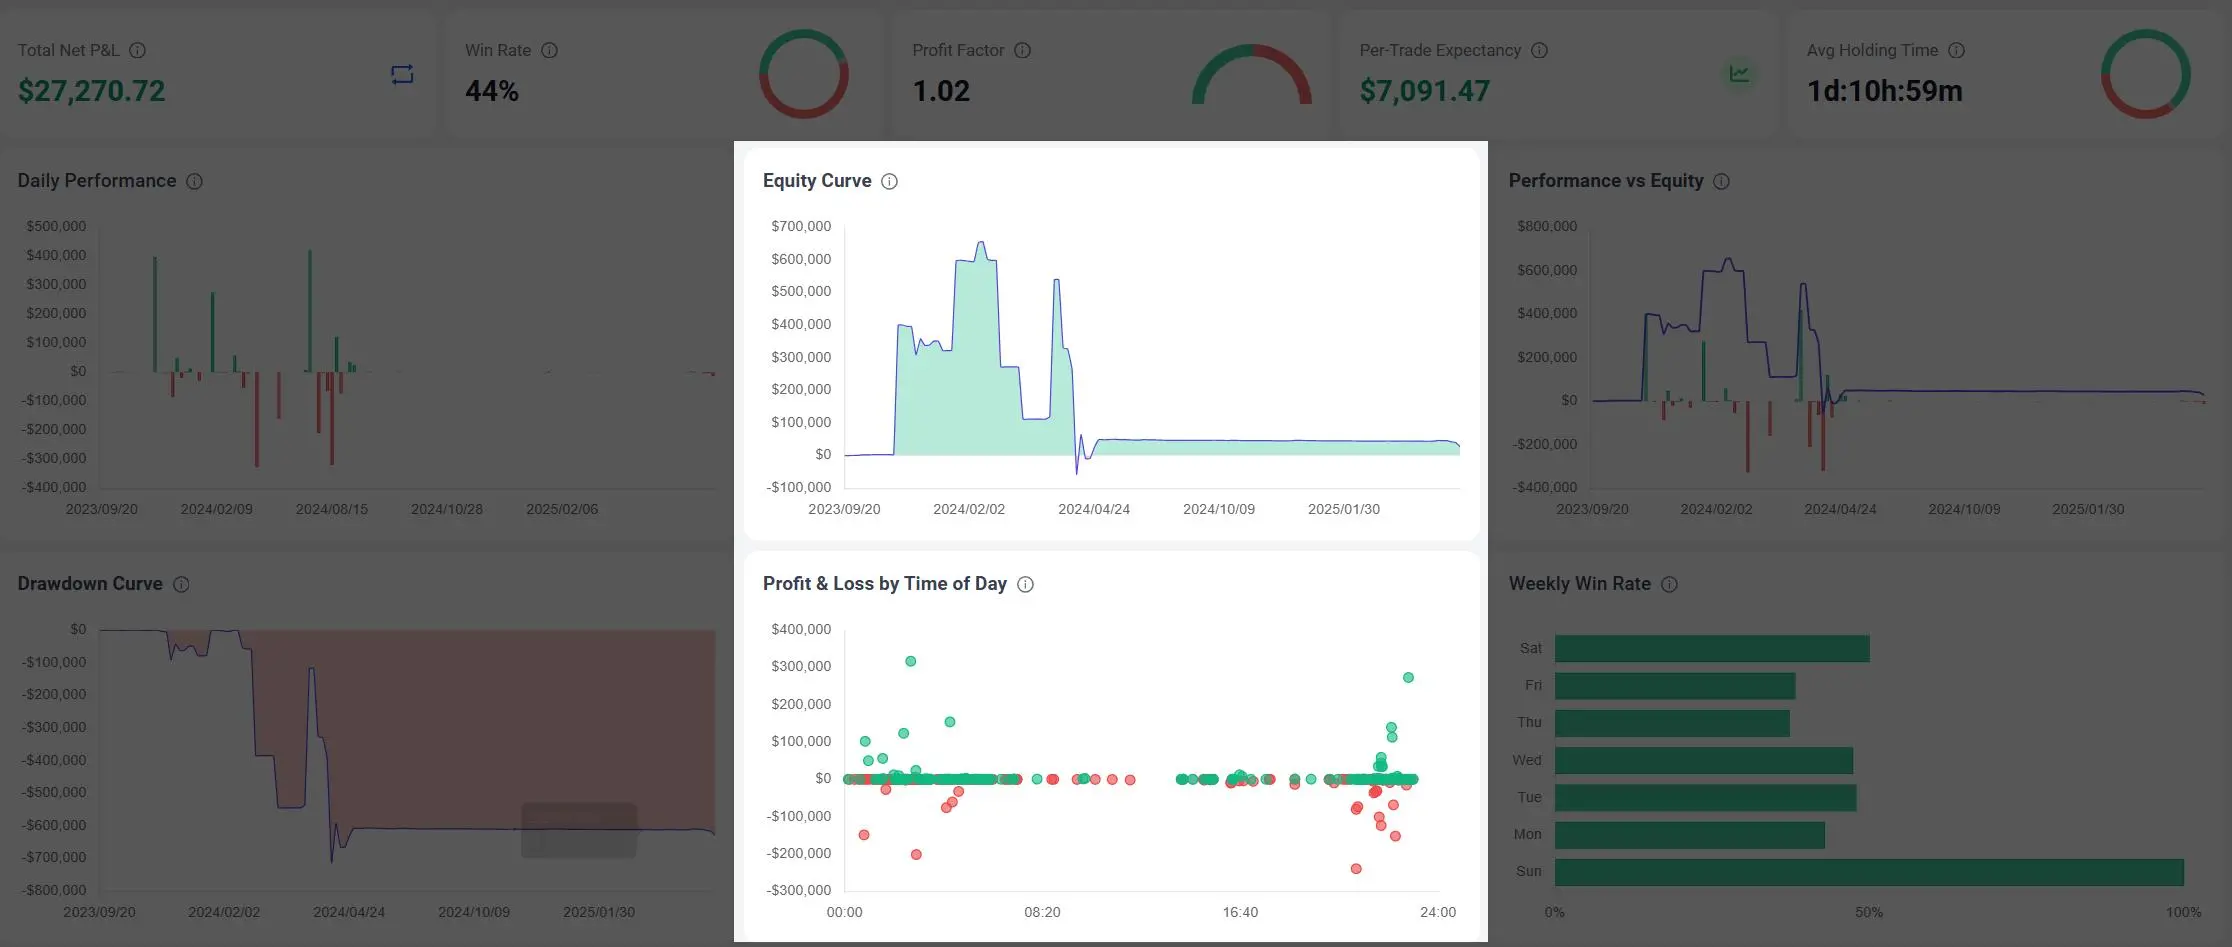Click the tallest green bar in Daily Performance
The height and width of the screenshot is (947, 2232).
click(x=309, y=310)
